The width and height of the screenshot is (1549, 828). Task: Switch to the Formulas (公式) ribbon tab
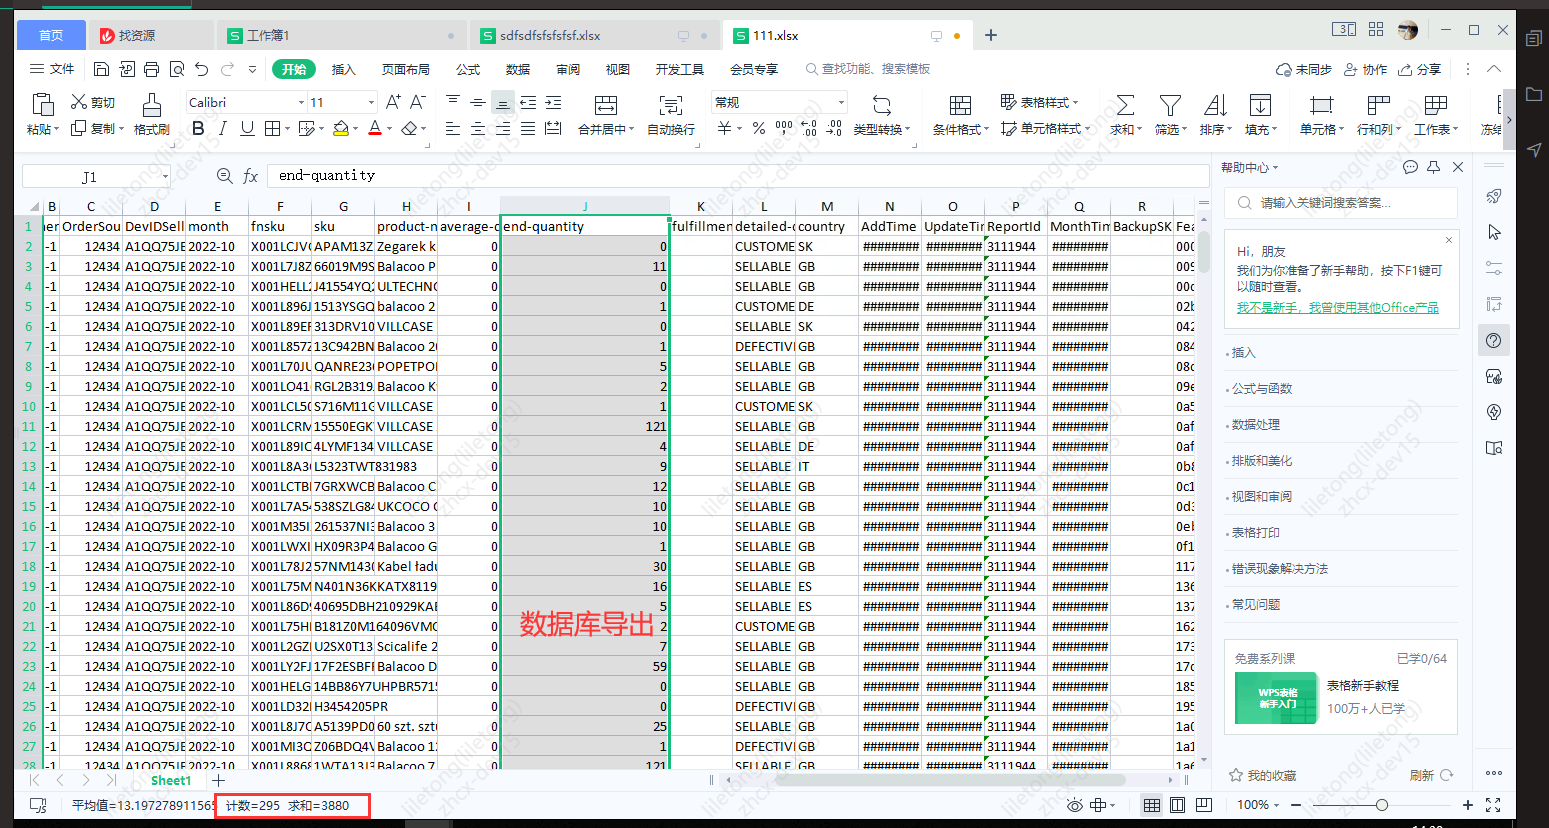tap(468, 69)
